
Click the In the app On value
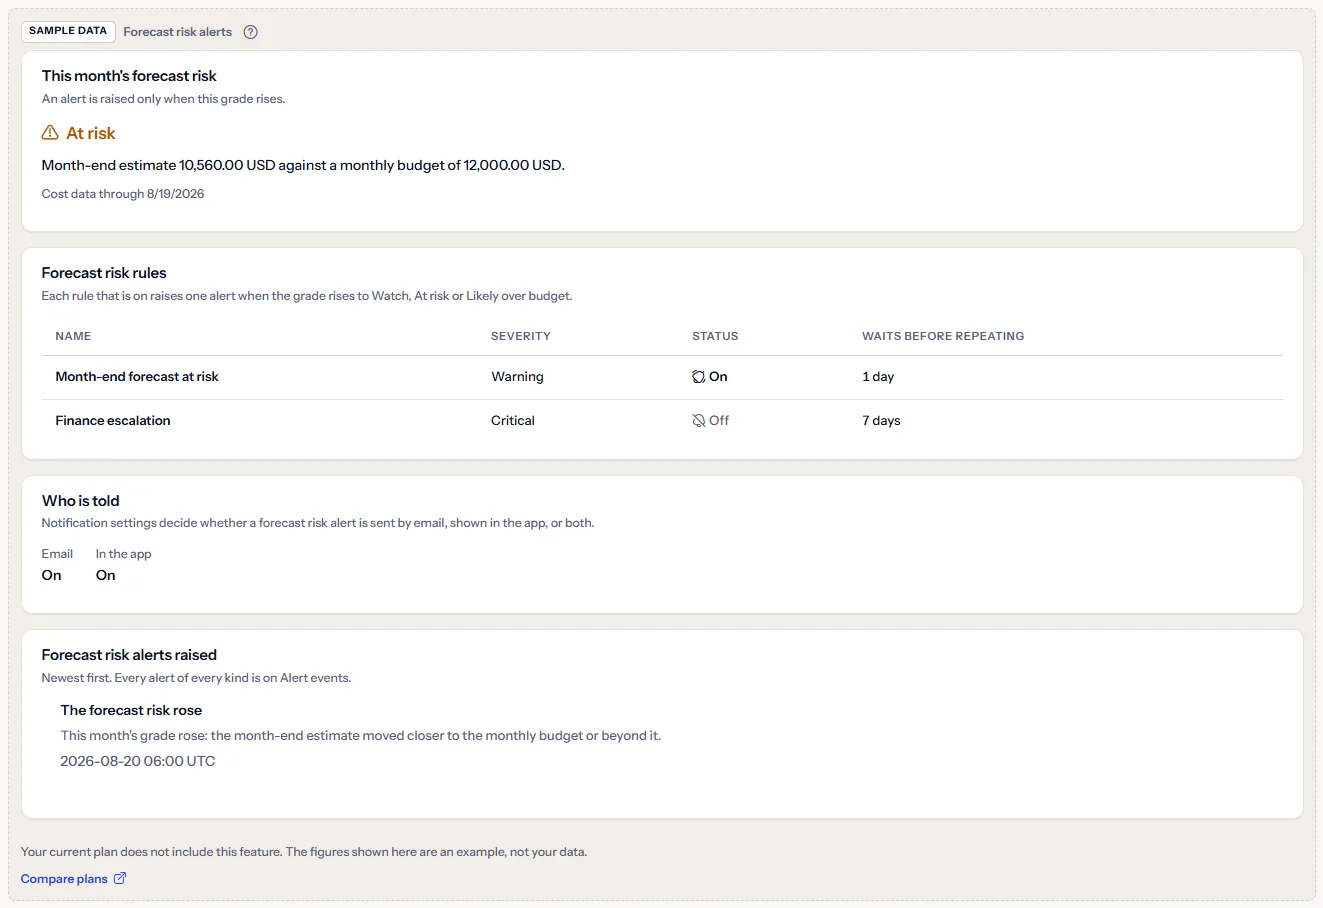pyautogui.click(x=106, y=575)
